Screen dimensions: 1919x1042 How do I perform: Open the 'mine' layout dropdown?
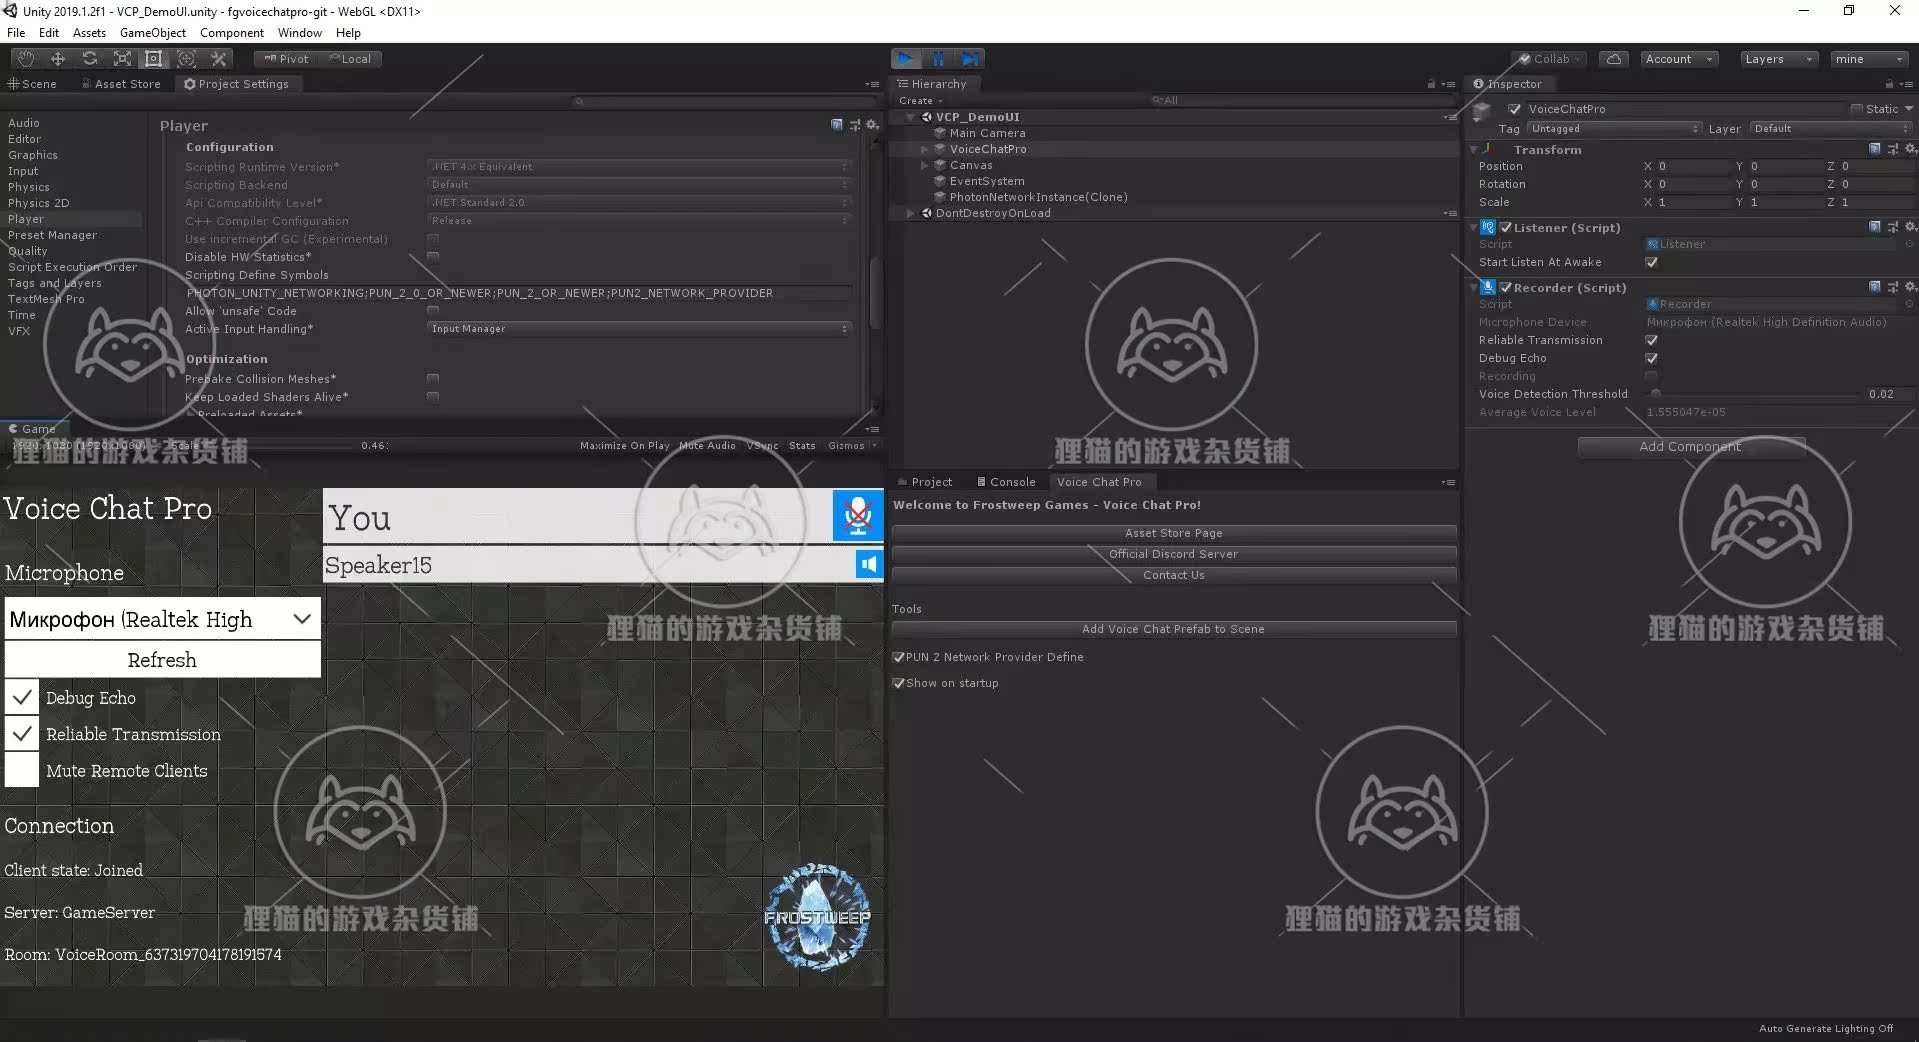click(1869, 59)
